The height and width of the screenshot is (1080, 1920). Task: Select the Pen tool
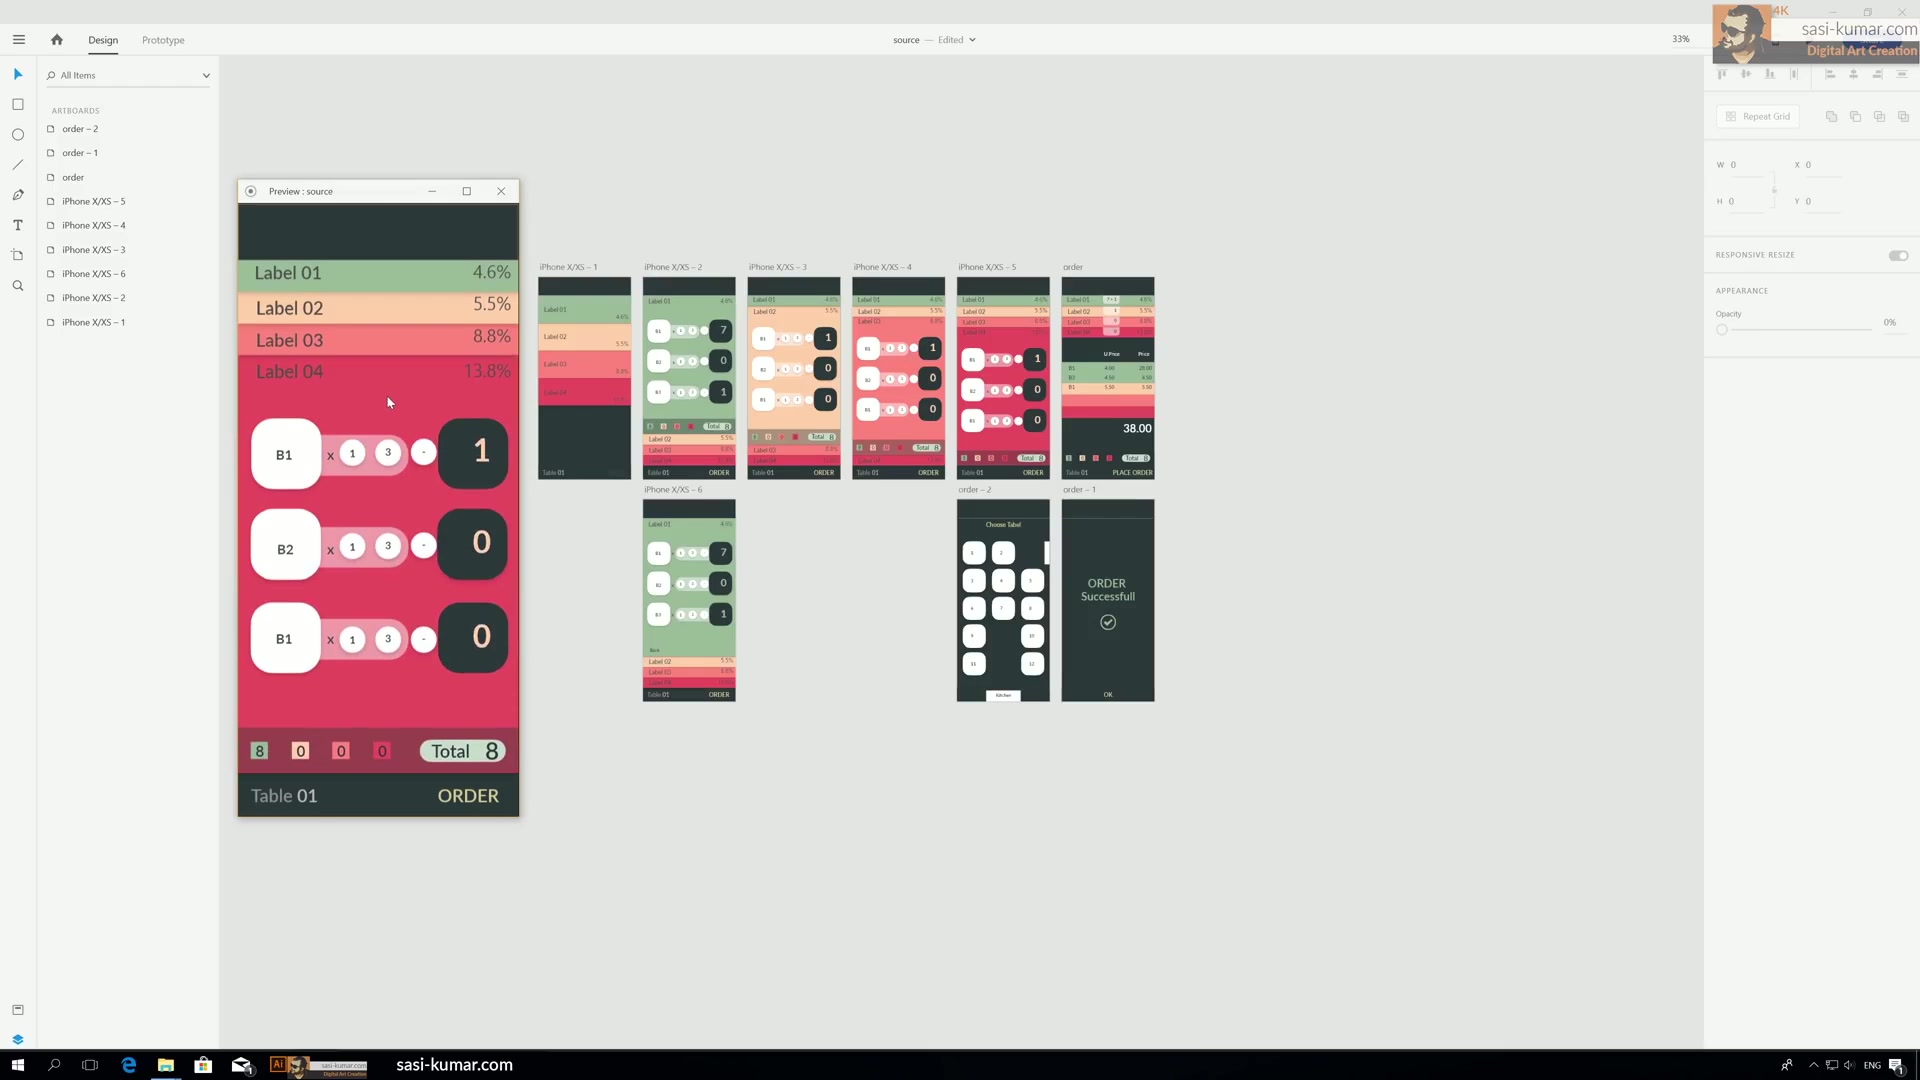(x=18, y=195)
